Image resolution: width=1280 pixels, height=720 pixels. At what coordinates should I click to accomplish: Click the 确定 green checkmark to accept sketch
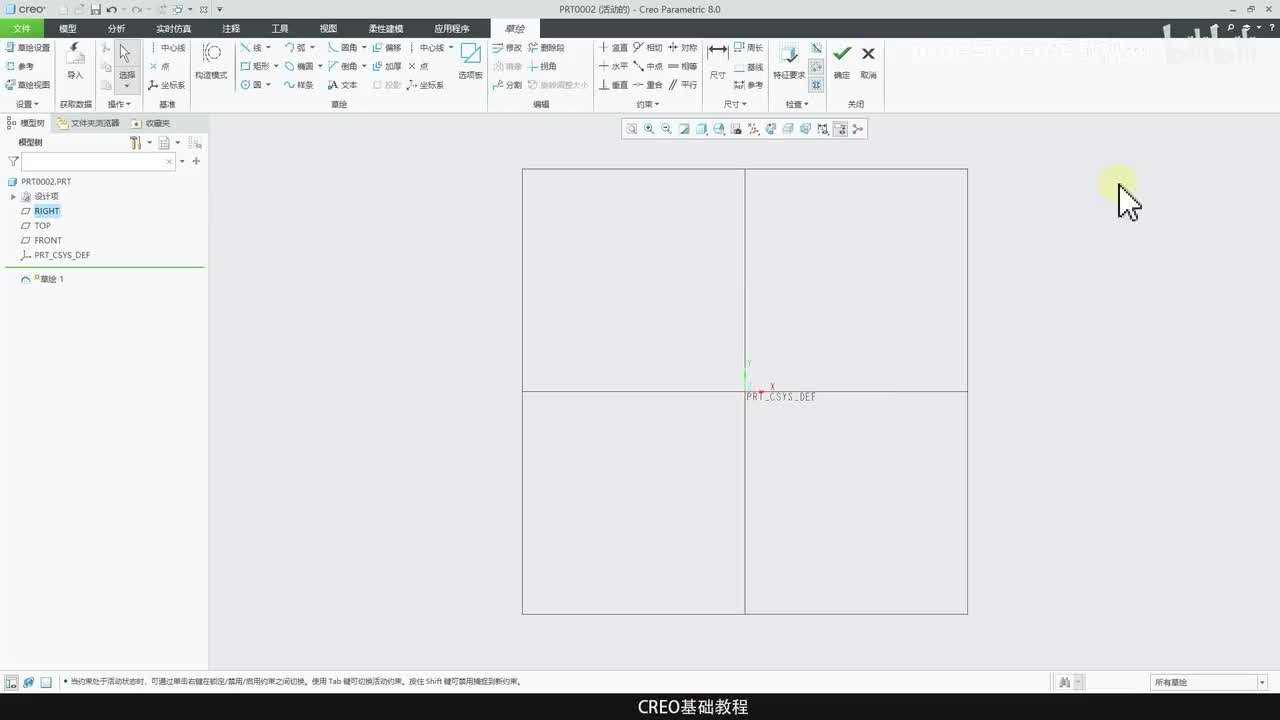pyautogui.click(x=842, y=60)
